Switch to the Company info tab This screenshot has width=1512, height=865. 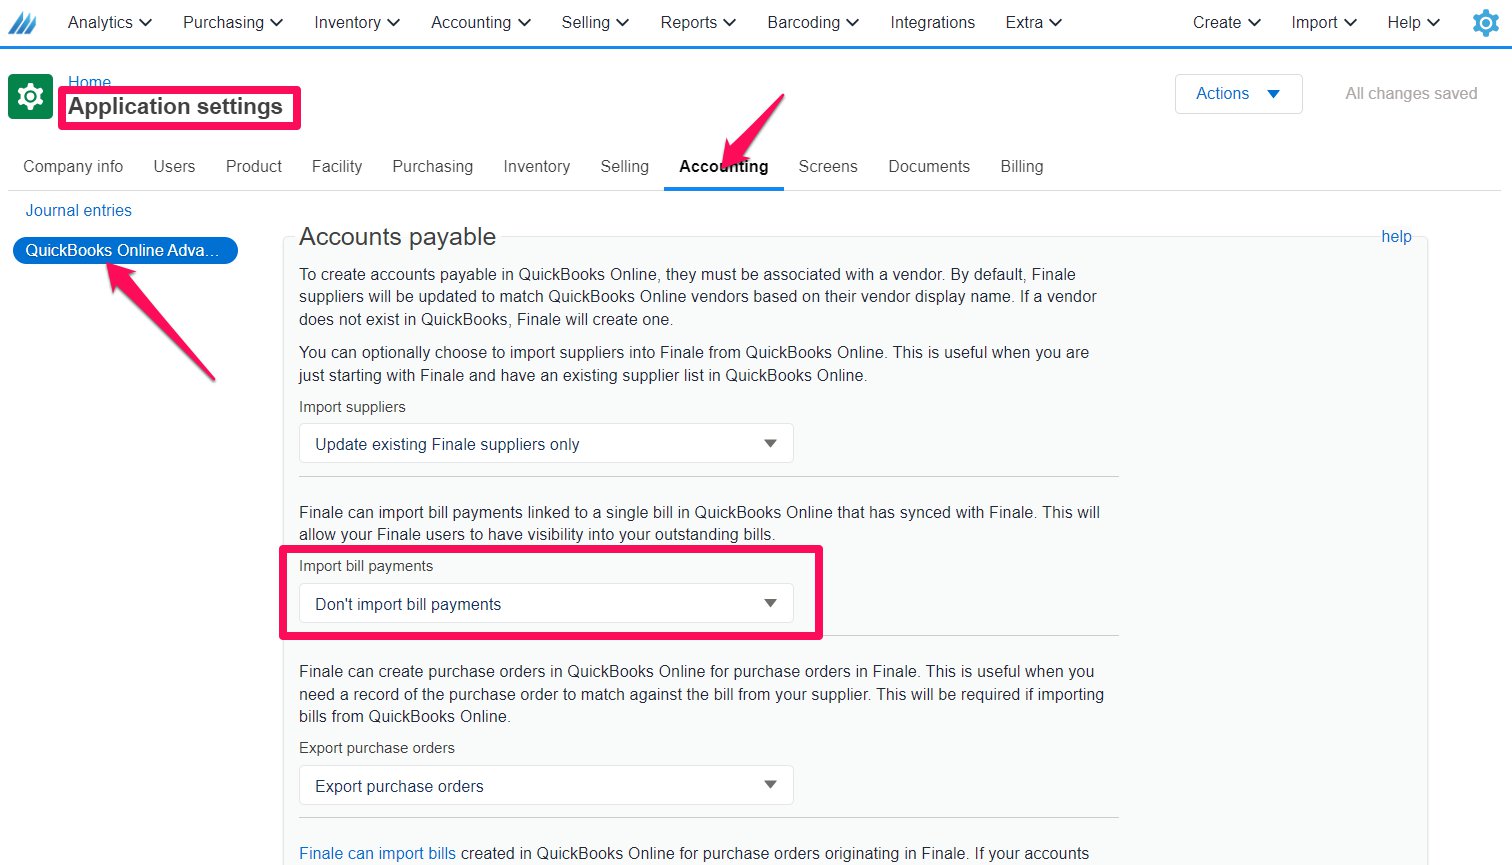coord(73,166)
